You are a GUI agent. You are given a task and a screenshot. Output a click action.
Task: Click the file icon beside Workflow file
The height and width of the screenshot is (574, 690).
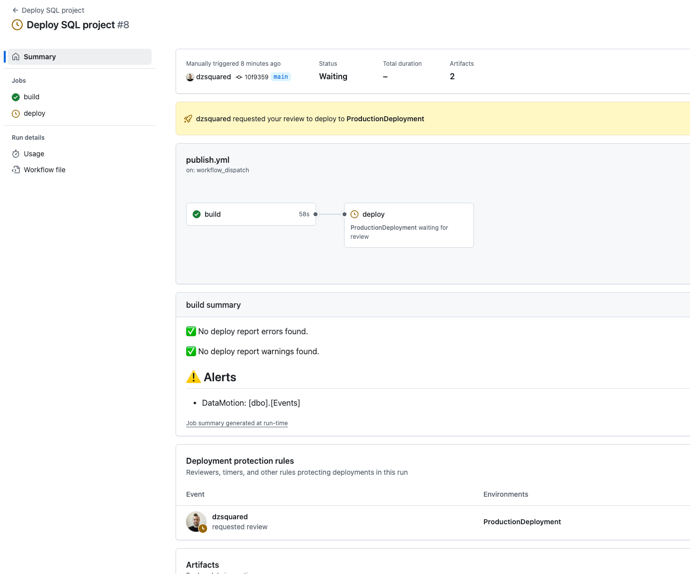point(16,170)
